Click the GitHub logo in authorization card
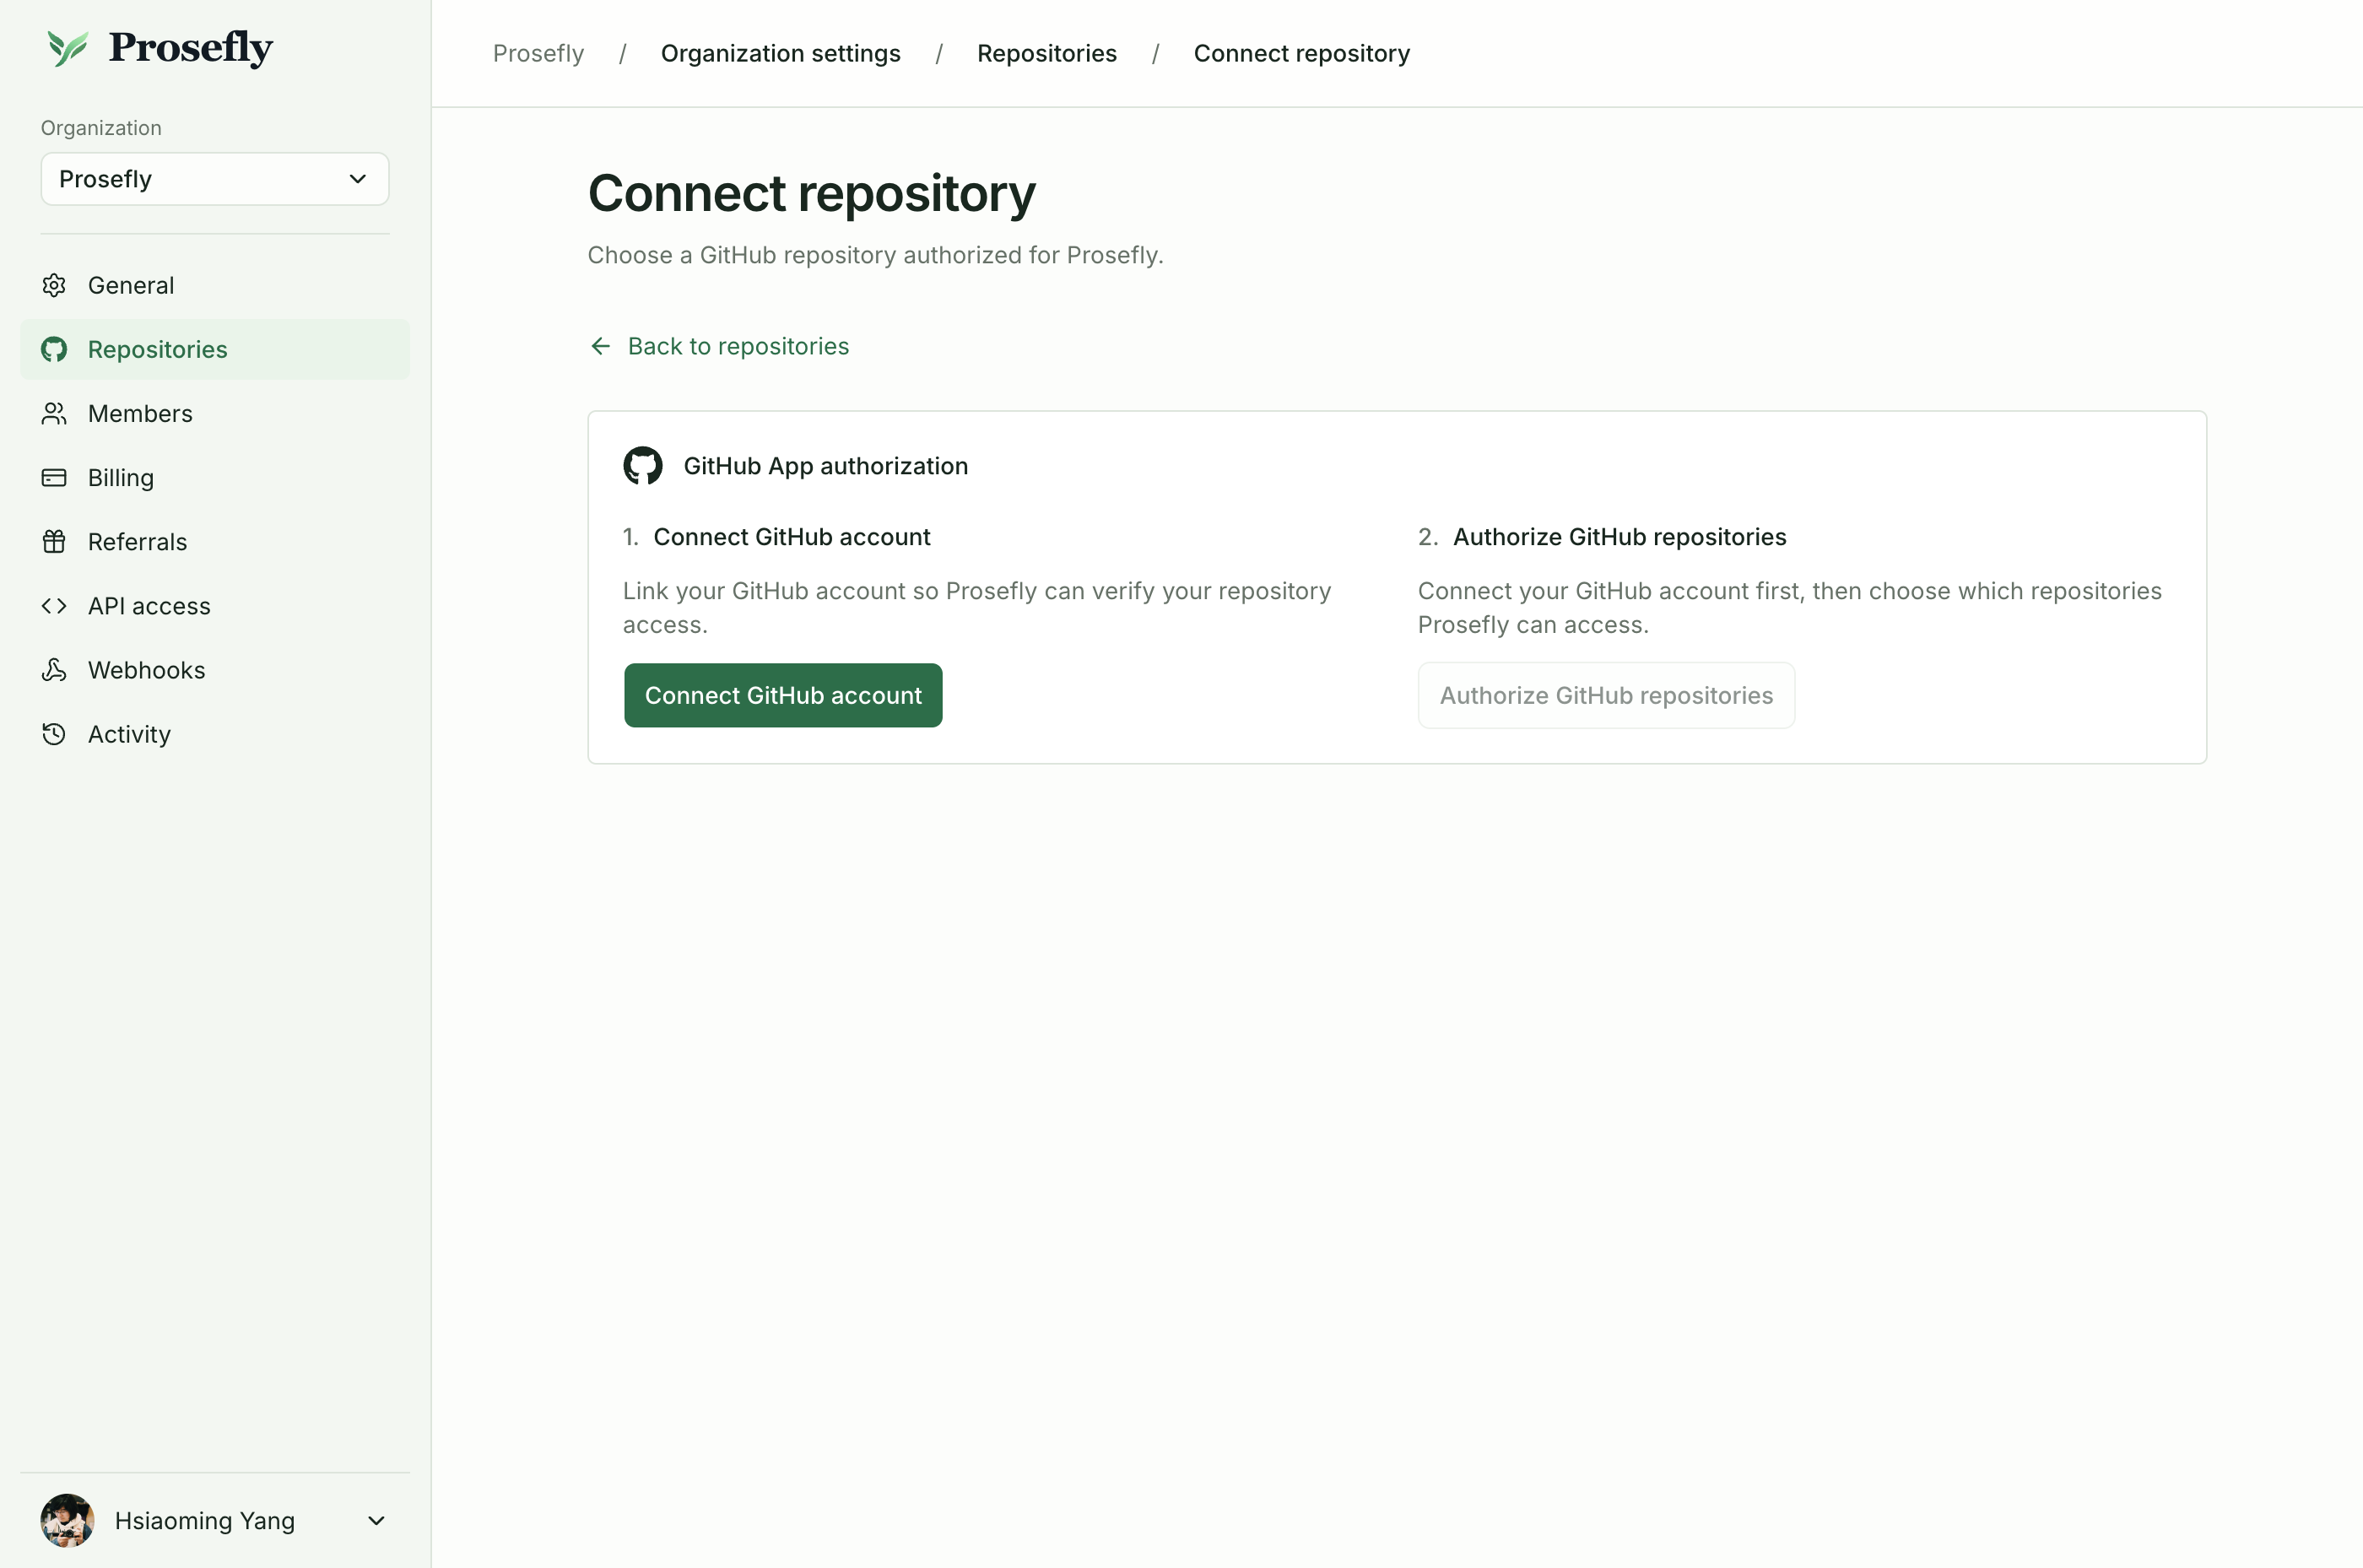The height and width of the screenshot is (1568, 2363). tap(643, 466)
